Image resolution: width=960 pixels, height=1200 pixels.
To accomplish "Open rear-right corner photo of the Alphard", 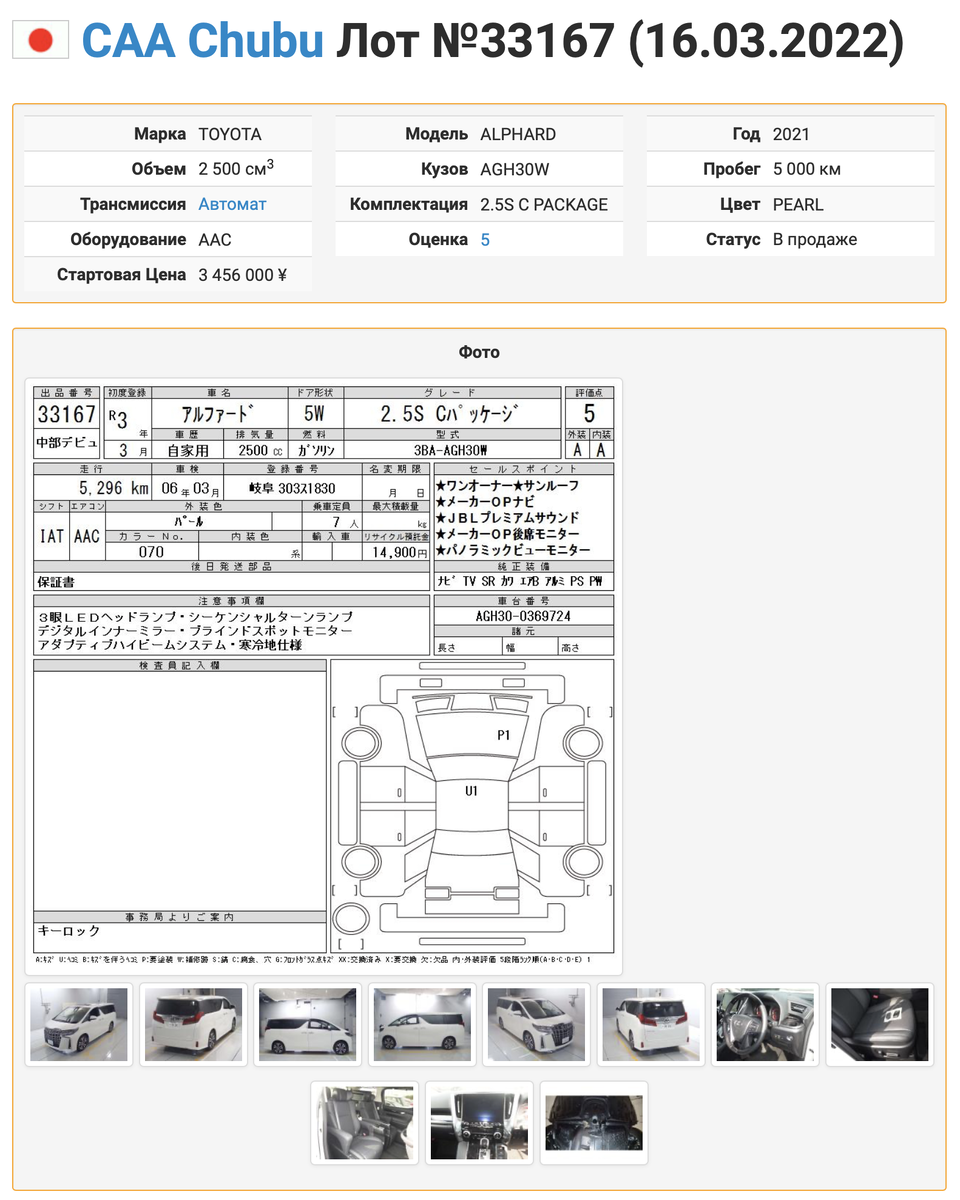I will [x=194, y=1023].
